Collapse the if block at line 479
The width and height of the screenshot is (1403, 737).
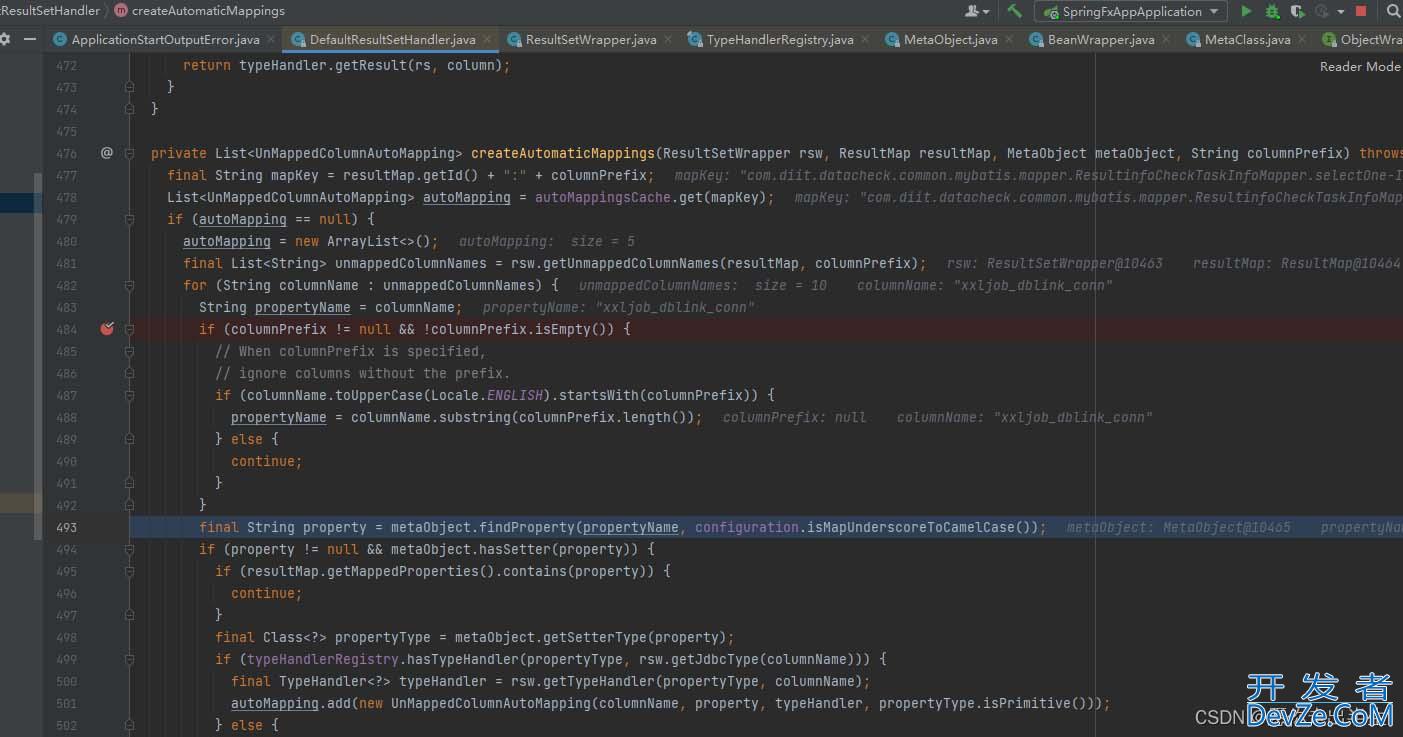click(x=129, y=219)
